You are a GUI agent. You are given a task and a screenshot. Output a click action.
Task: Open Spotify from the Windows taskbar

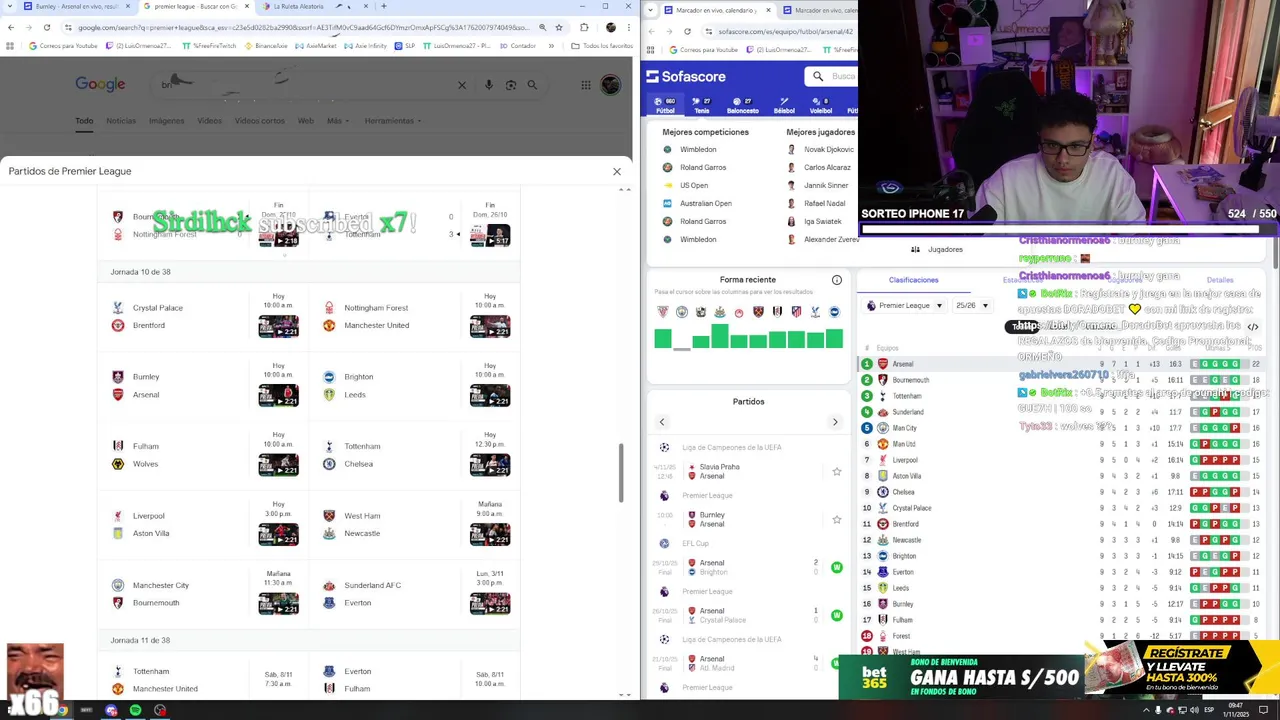coord(135,711)
